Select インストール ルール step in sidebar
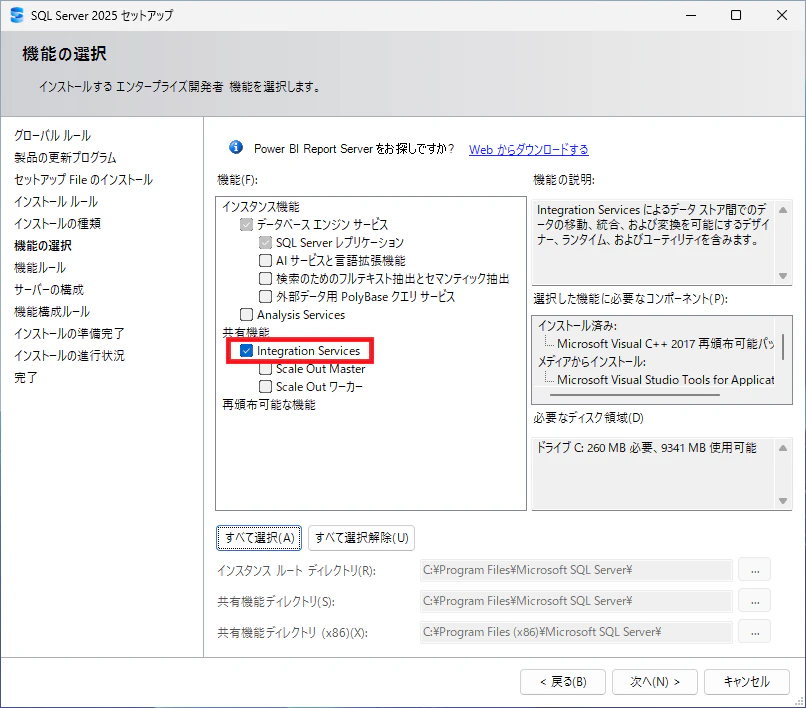This screenshot has height=708, width=806. (x=56, y=202)
